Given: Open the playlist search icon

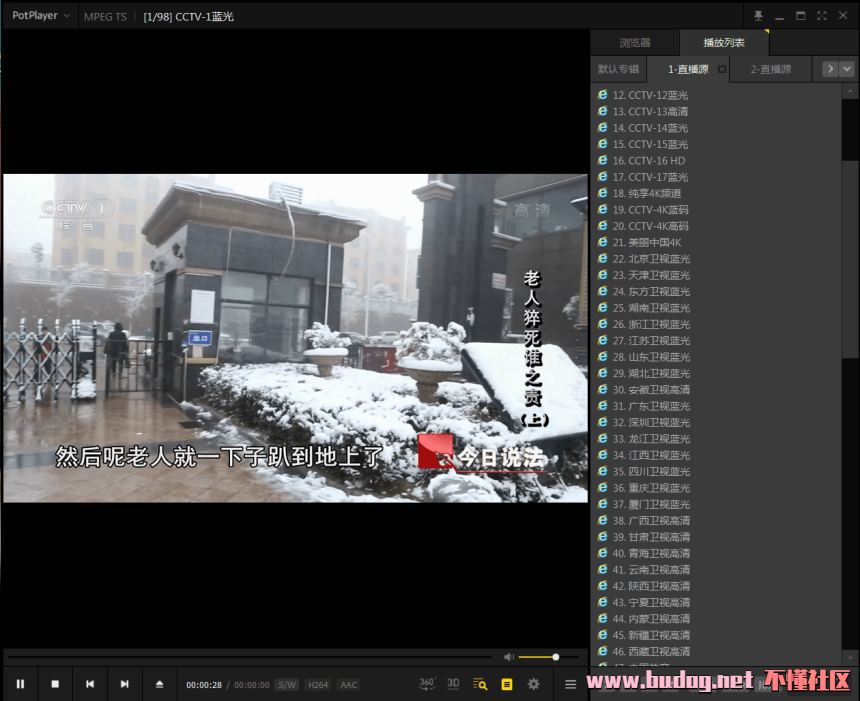Looking at the screenshot, I should [480, 684].
